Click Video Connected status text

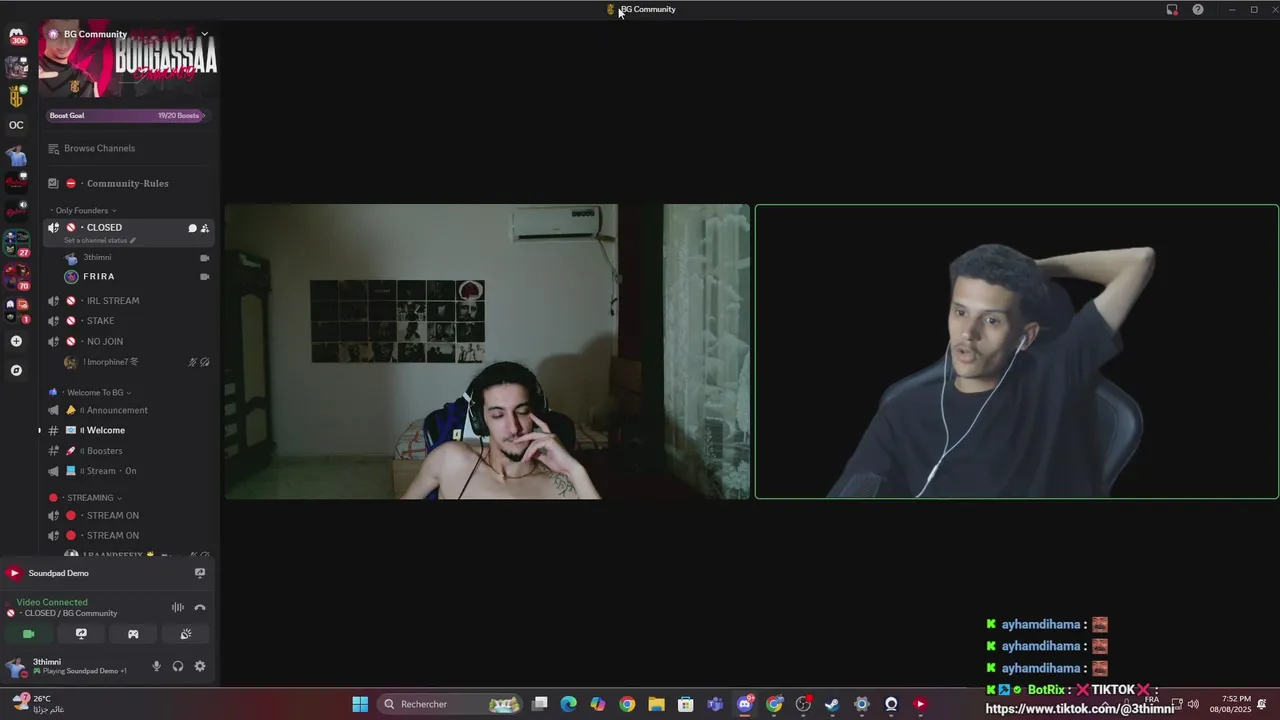(x=52, y=602)
